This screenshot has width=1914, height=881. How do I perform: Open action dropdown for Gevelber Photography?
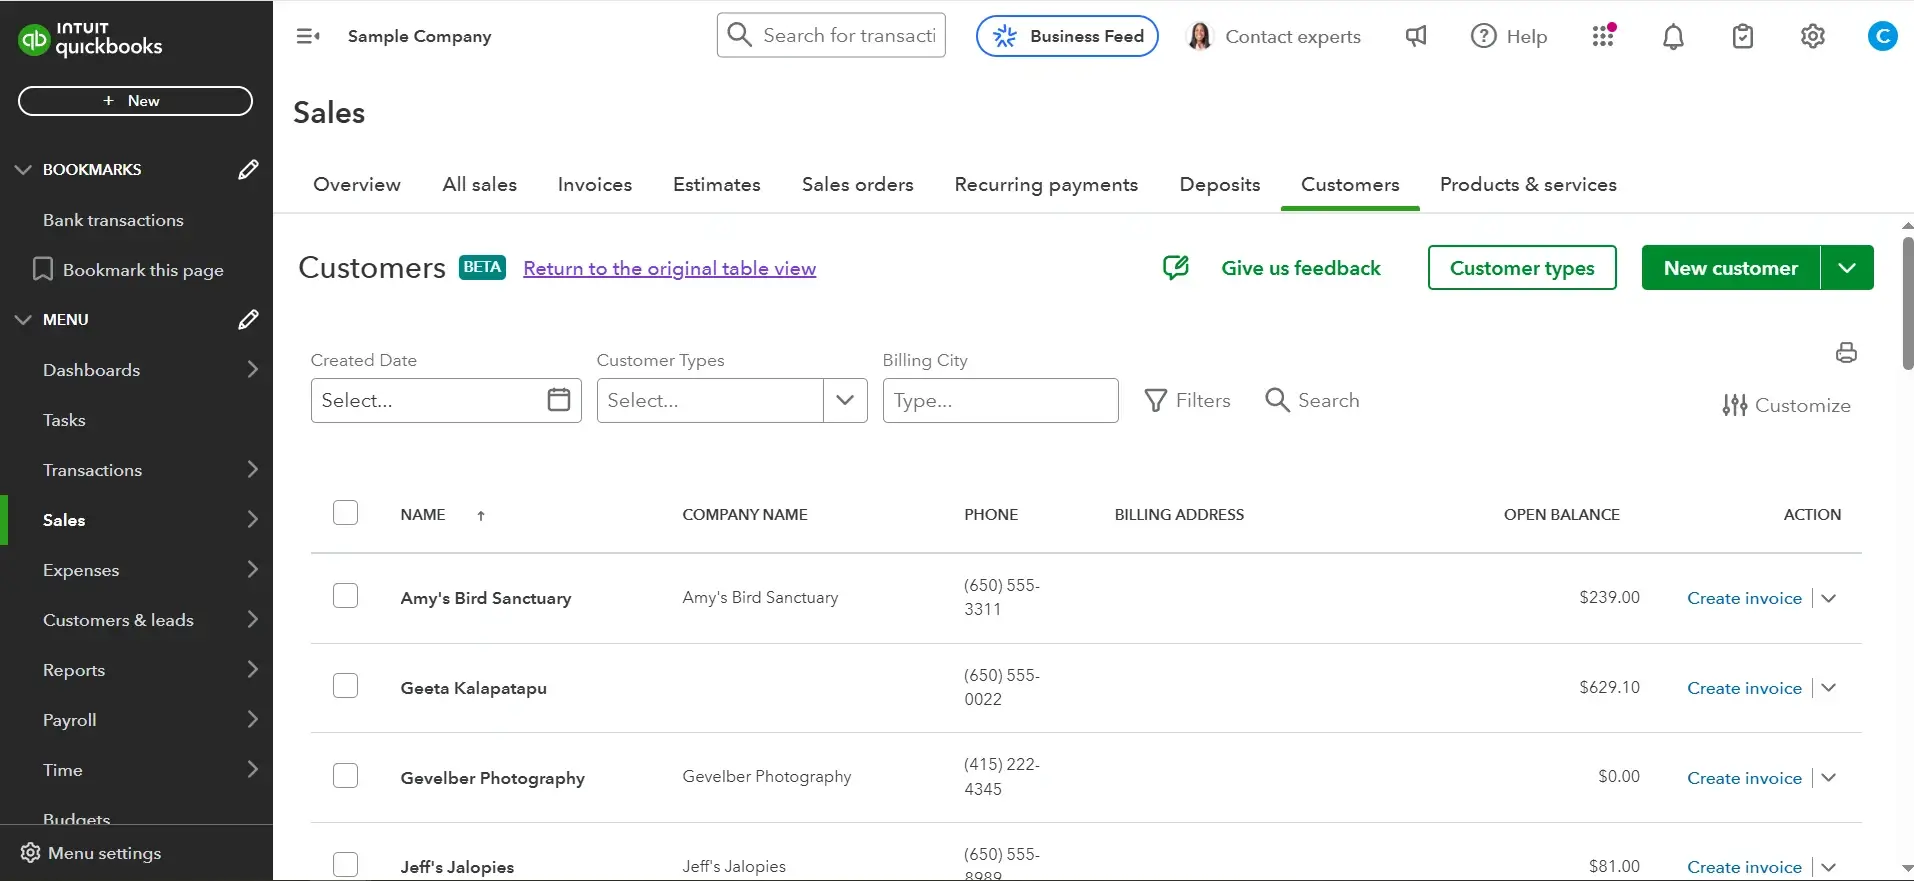pyautogui.click(x=1829, y=778)
